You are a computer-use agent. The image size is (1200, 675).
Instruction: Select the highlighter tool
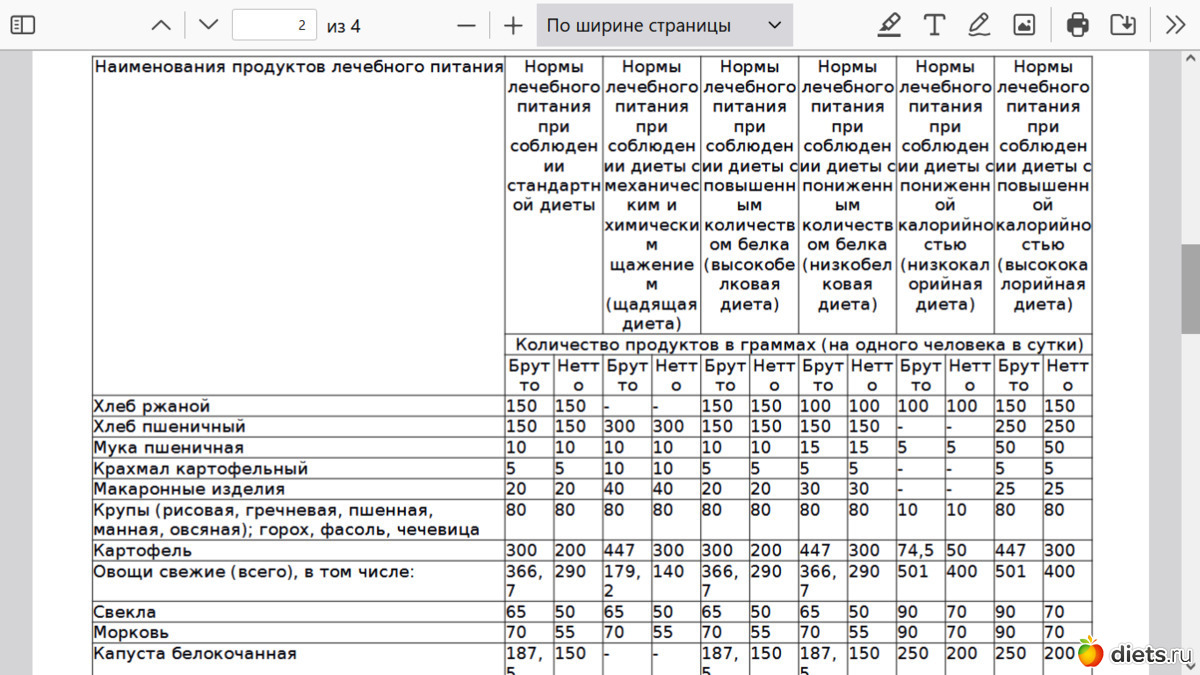click(x=889, y=25)
